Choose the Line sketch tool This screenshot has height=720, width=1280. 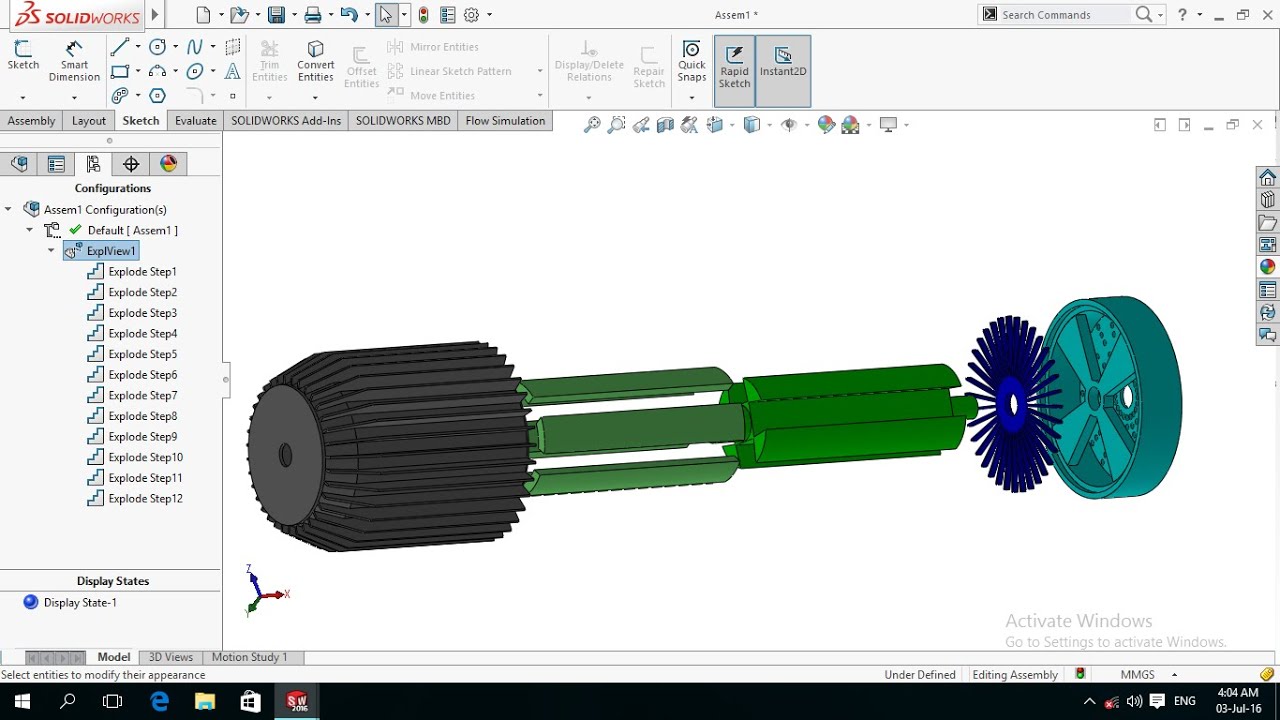[x=119, y=47]
